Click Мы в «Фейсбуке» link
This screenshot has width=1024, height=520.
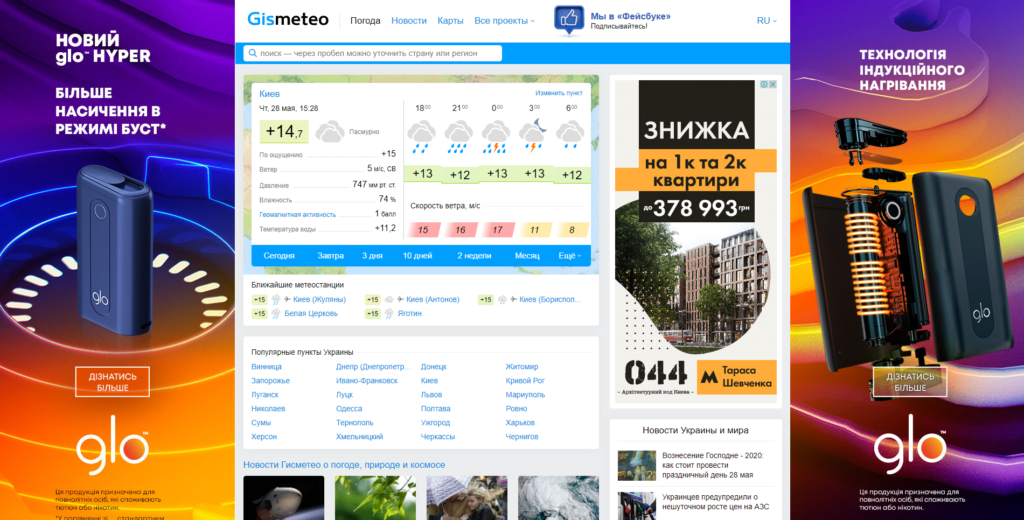pos(630,16)
